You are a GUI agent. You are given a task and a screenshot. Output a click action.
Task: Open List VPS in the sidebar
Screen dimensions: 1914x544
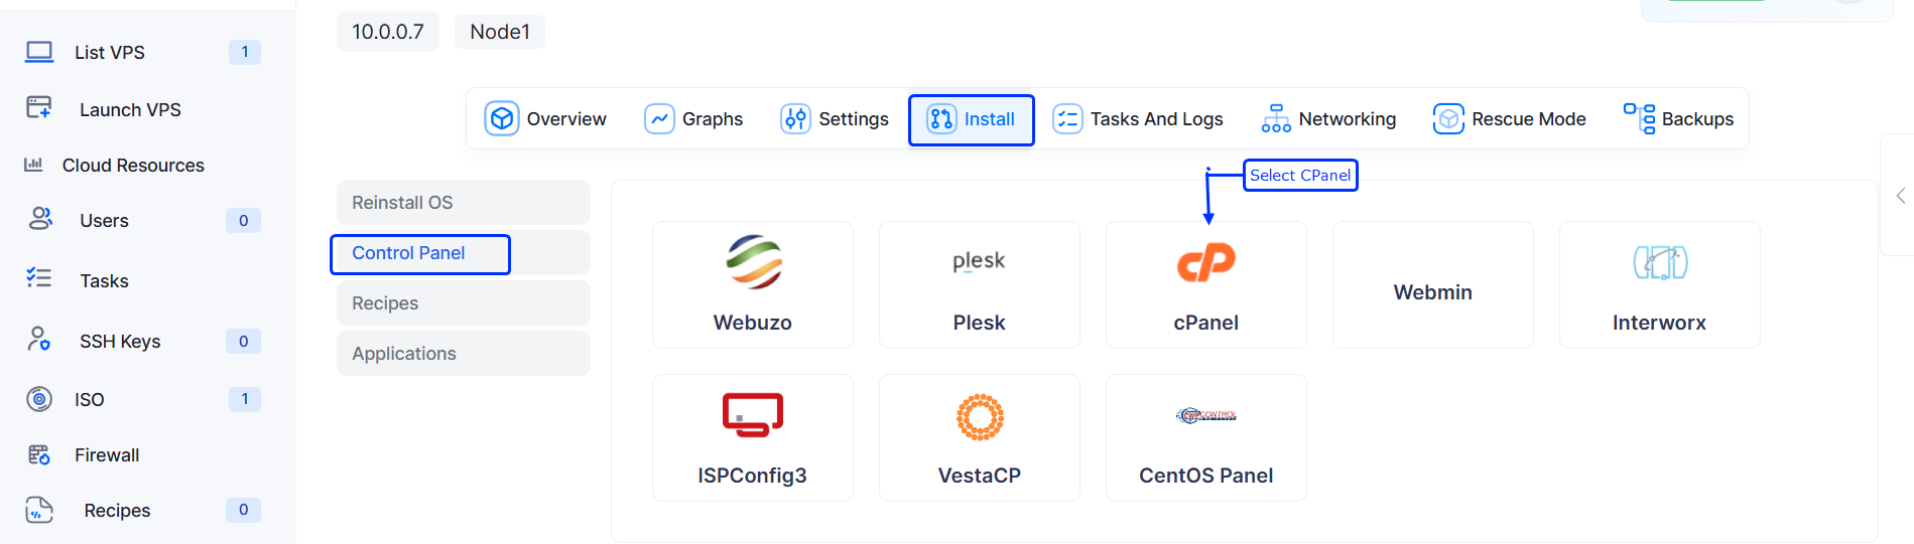point(109,52)
